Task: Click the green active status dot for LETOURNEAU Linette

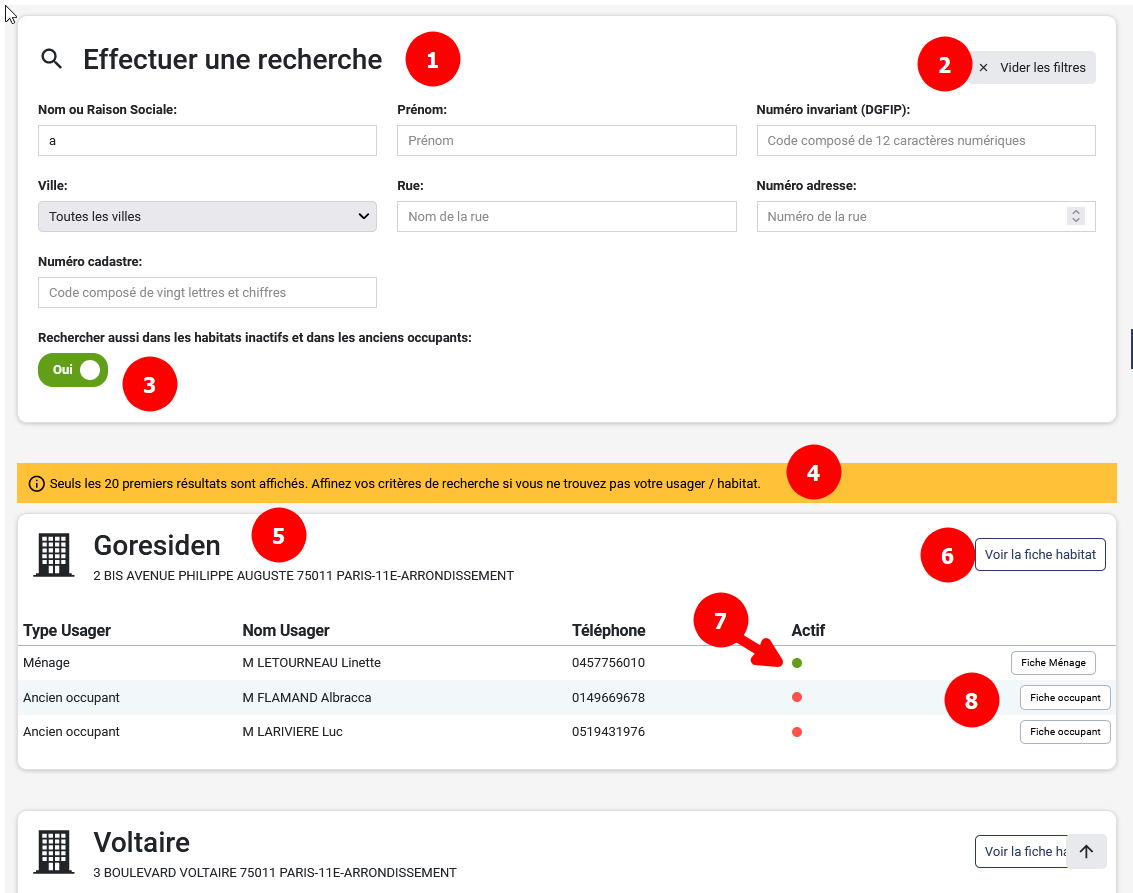Action: click(x=797, y=662)
